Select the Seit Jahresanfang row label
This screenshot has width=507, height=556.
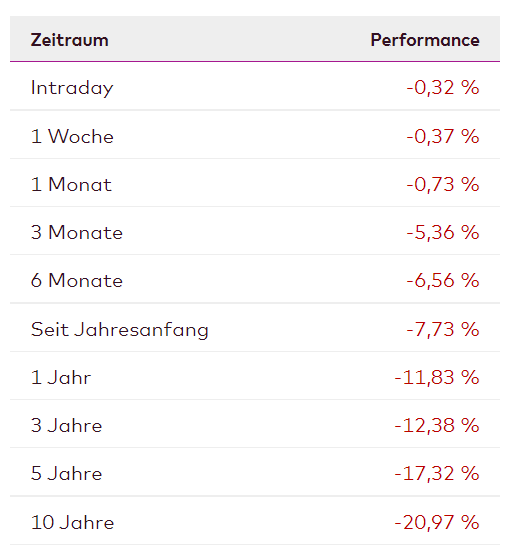[119, 330]
